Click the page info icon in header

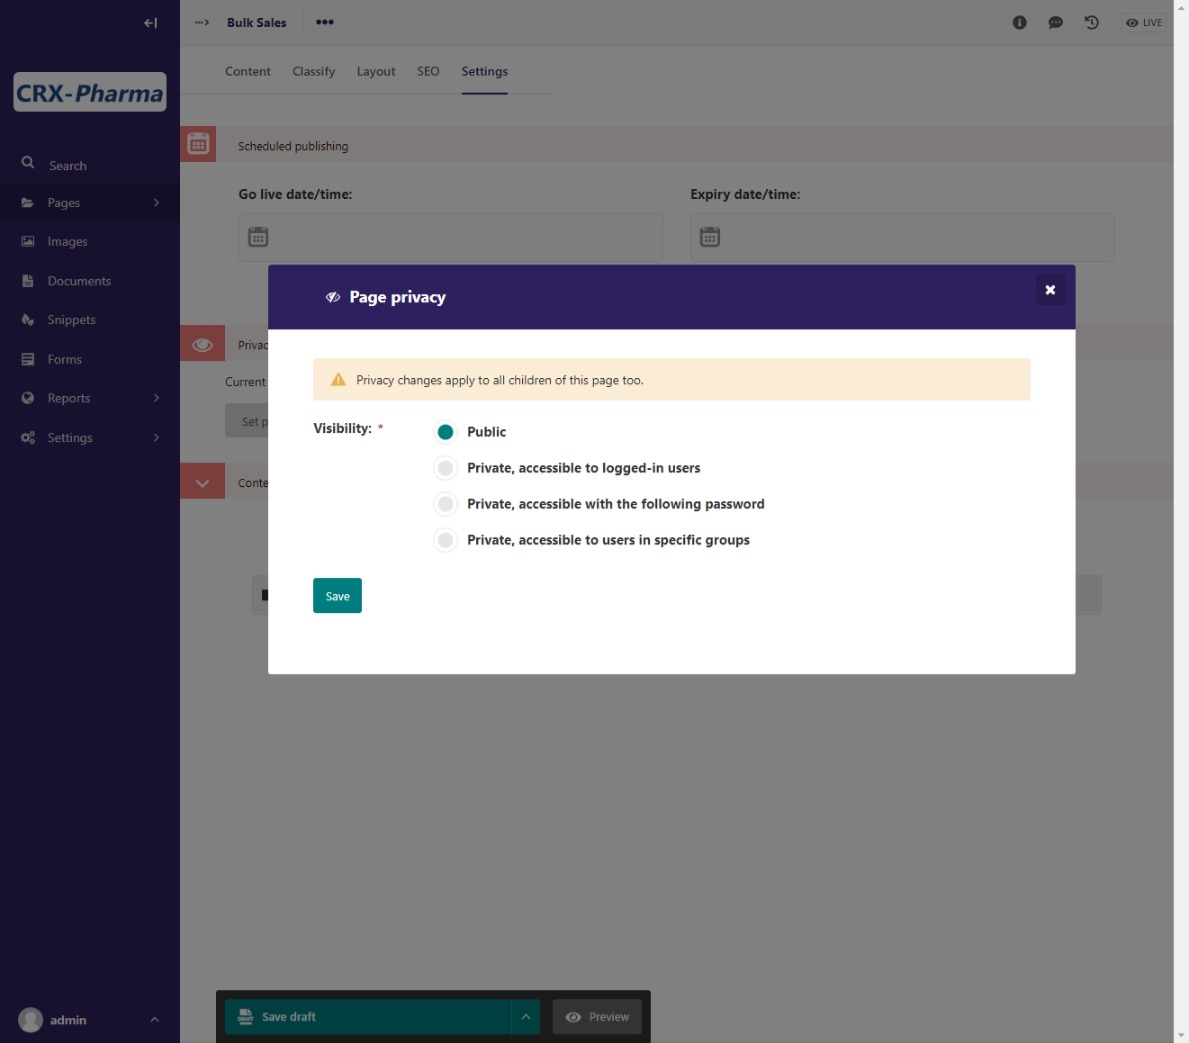pyautogui.click(x=1019, y=23)
